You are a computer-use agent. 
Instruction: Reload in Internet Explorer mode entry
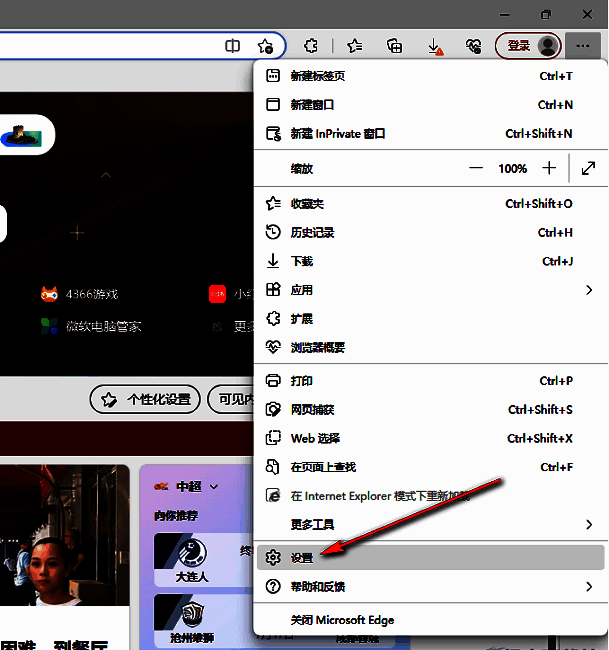click(x=430, y=496)
